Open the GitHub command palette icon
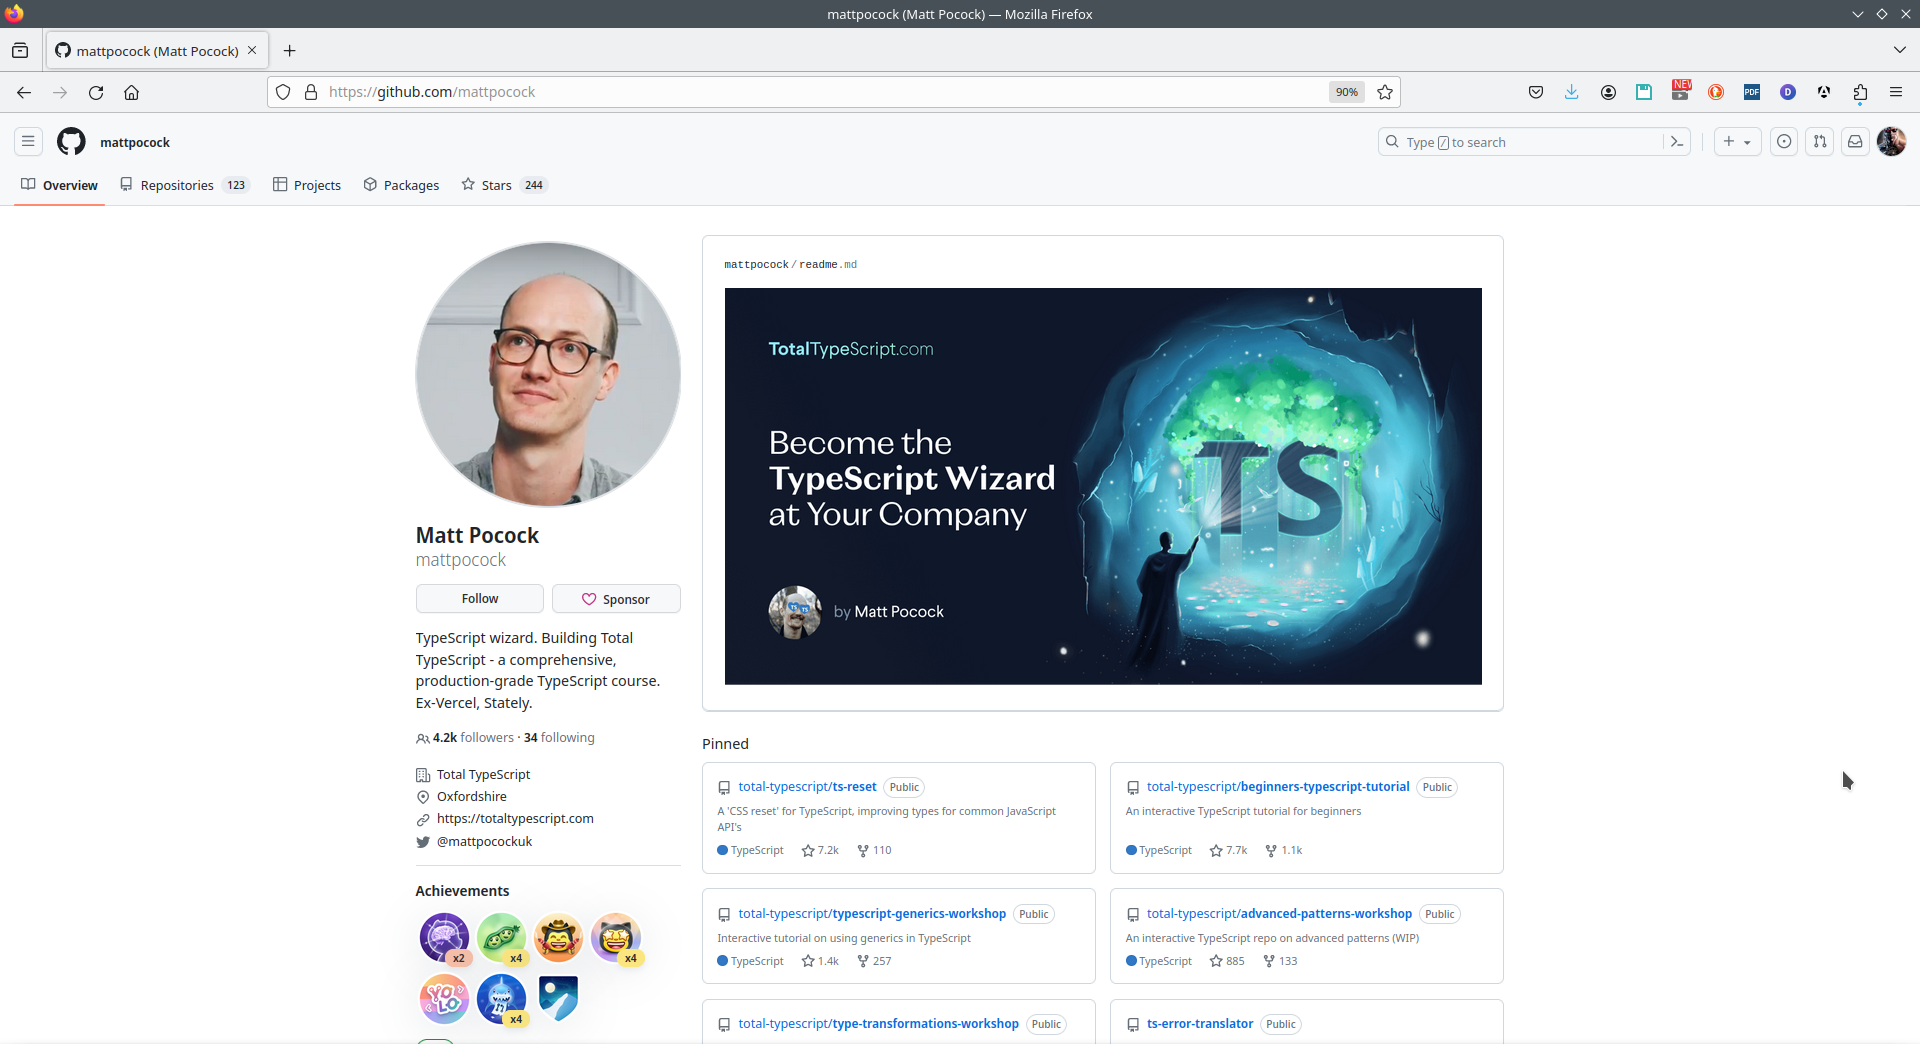Viewport: 1920px width, 1044px height. coord(1677,142)
